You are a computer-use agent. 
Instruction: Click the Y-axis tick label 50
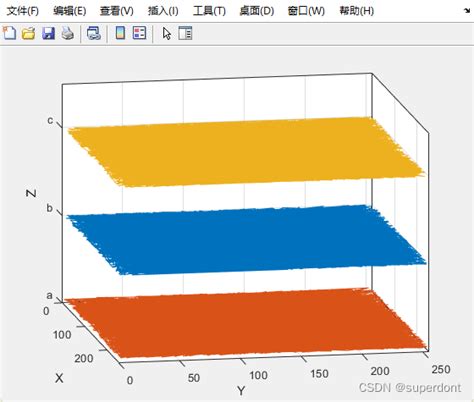[194, 378]
